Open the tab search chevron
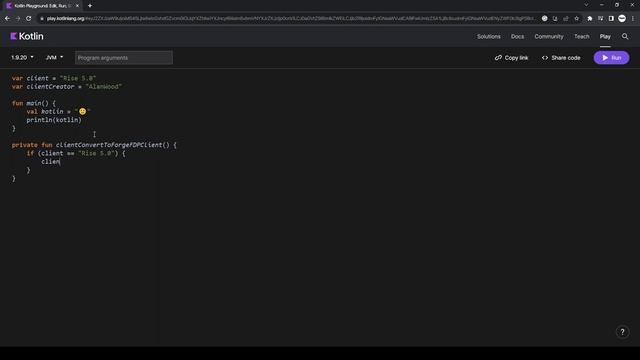The image size is (640, 360). (x=586, y=5)
